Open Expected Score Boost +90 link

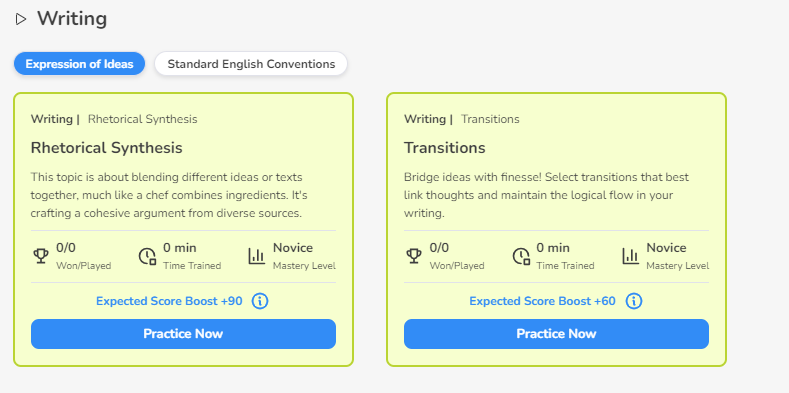click(169, 301)
